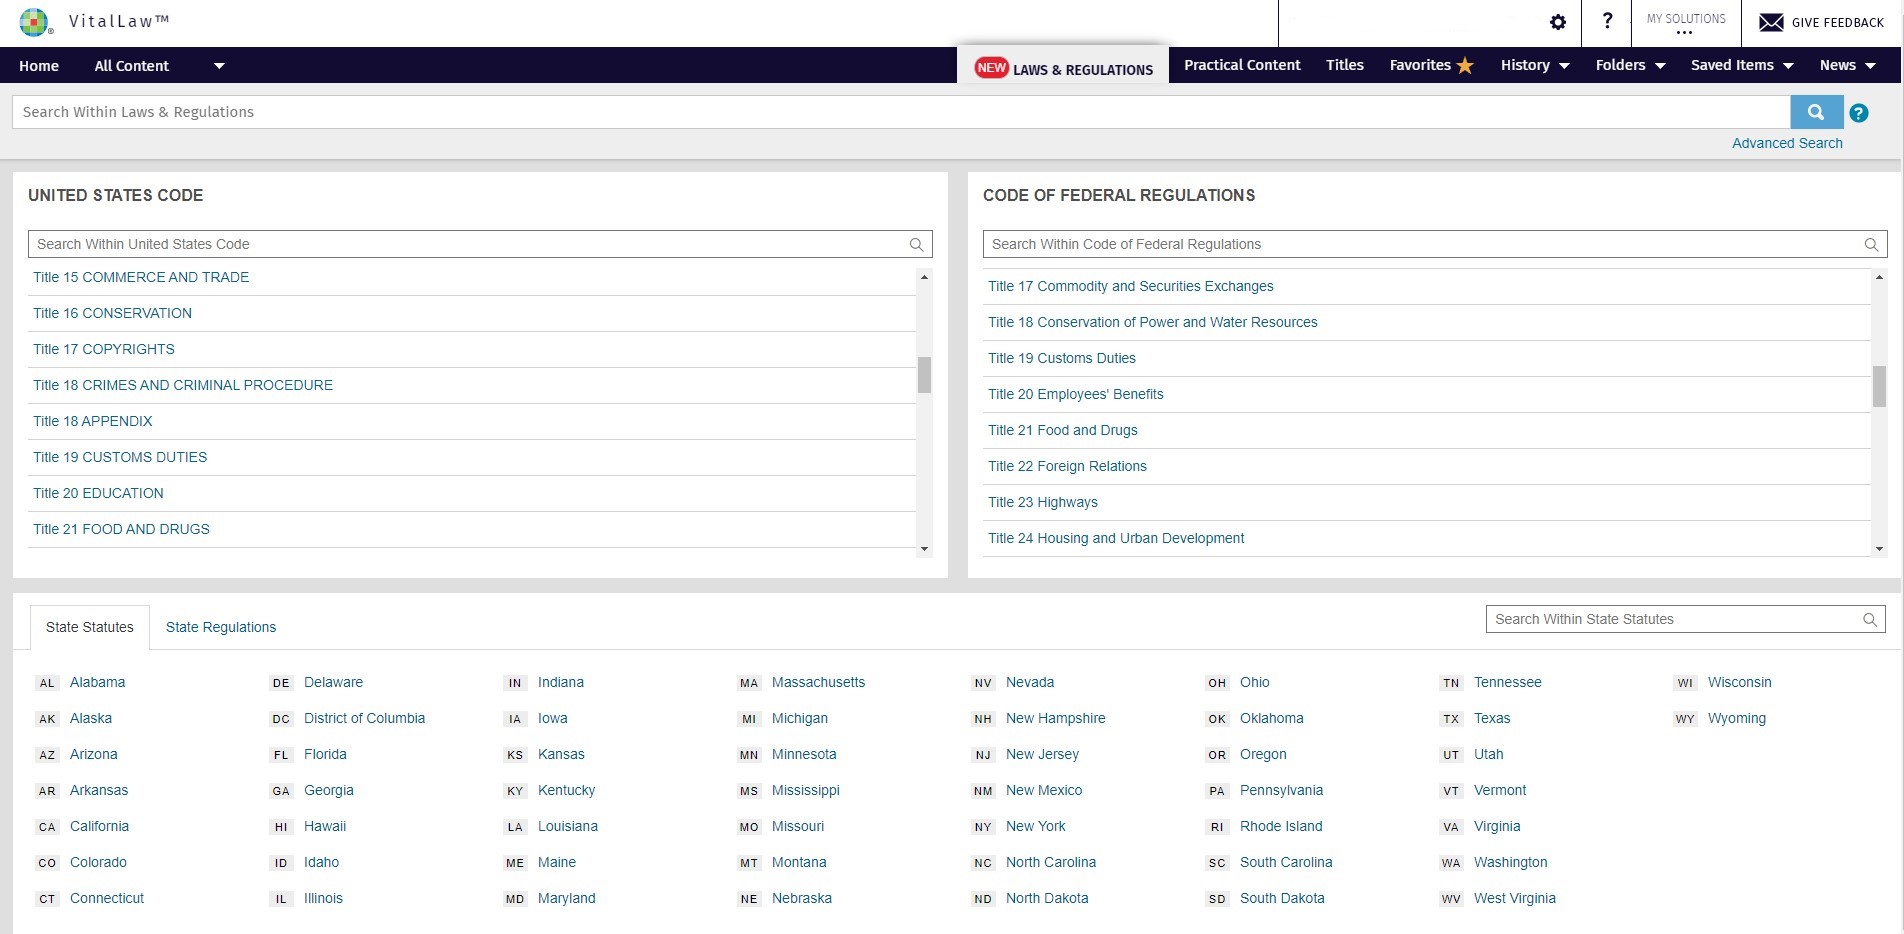
Task: Switch to the State Regulations tab
Action: tap(220, 627)
